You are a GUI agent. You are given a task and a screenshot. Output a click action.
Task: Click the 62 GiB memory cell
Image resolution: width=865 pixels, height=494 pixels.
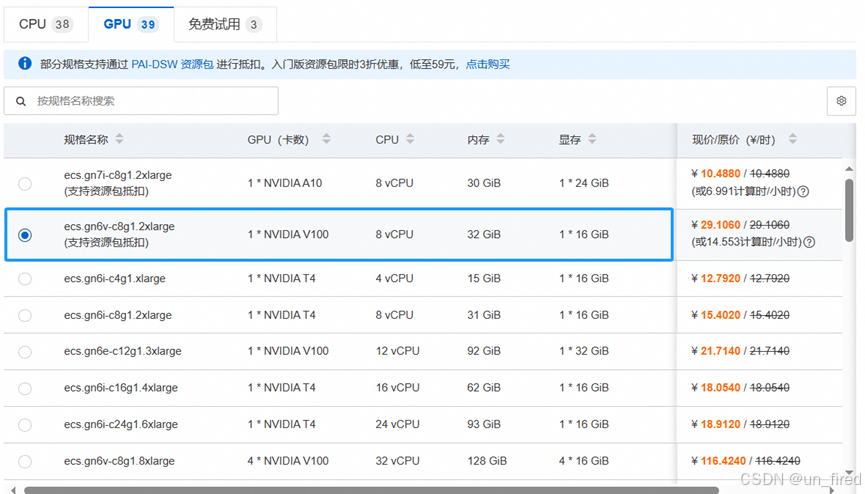484,388
